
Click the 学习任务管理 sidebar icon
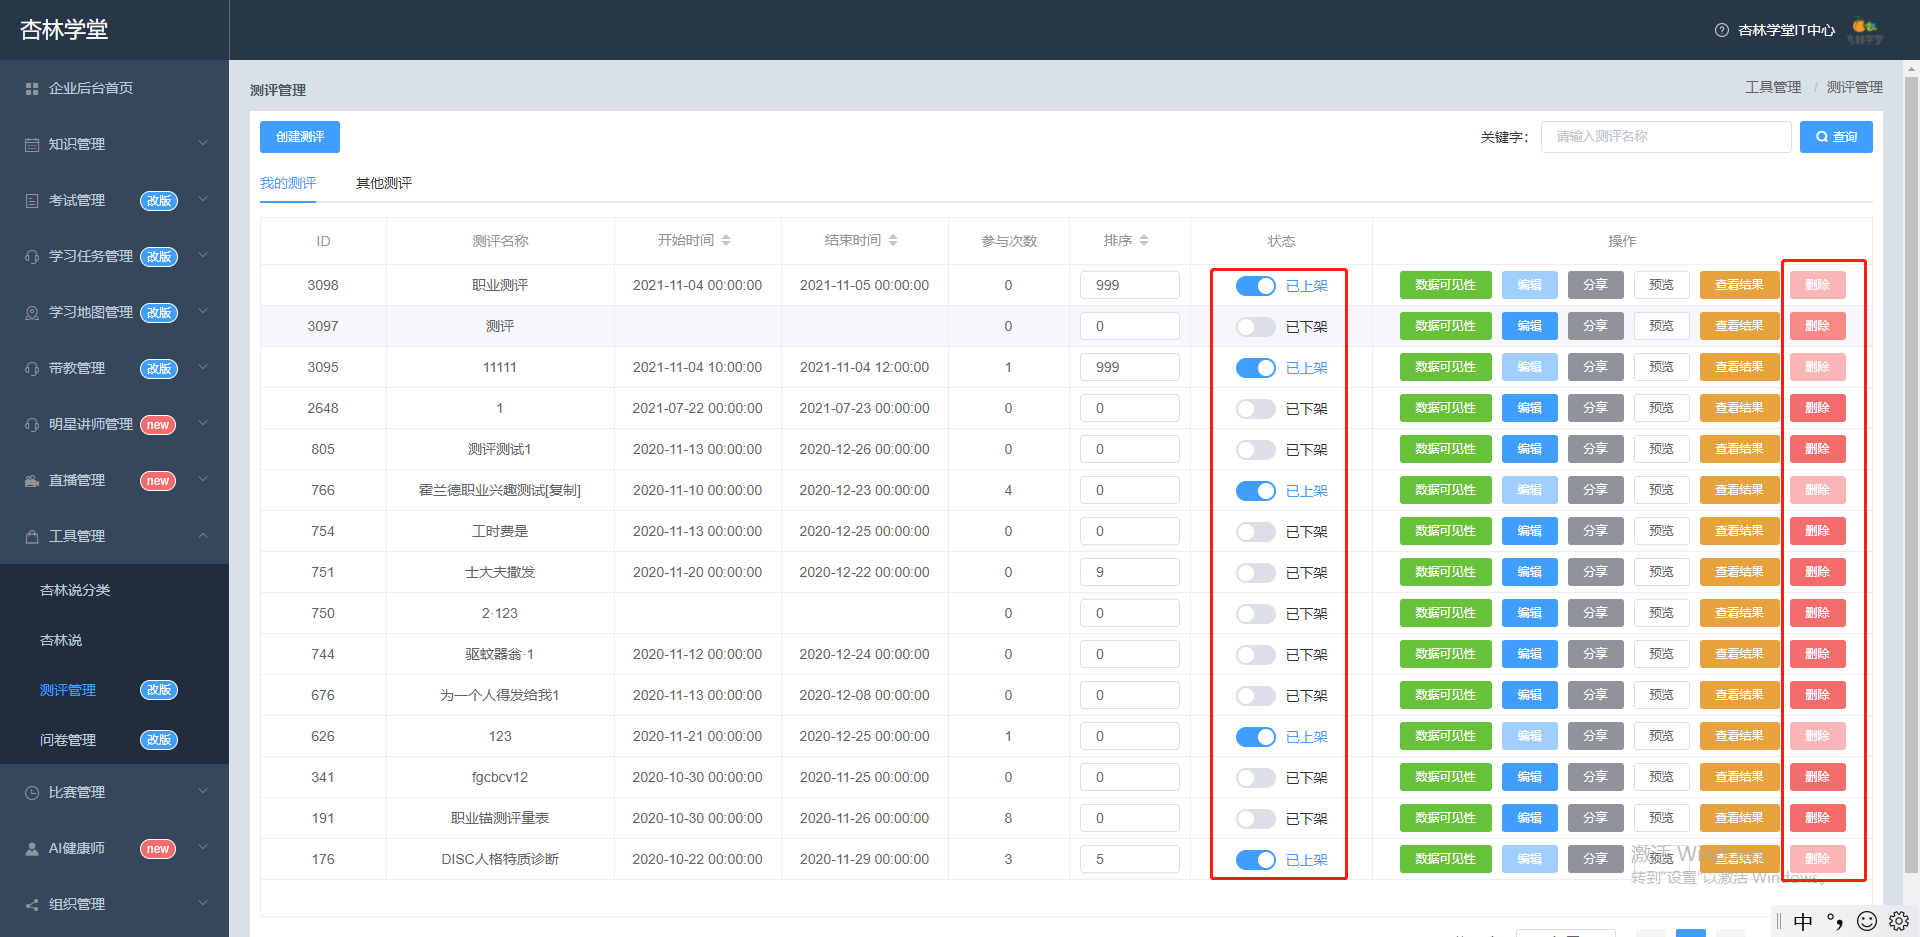click(32, 257)
